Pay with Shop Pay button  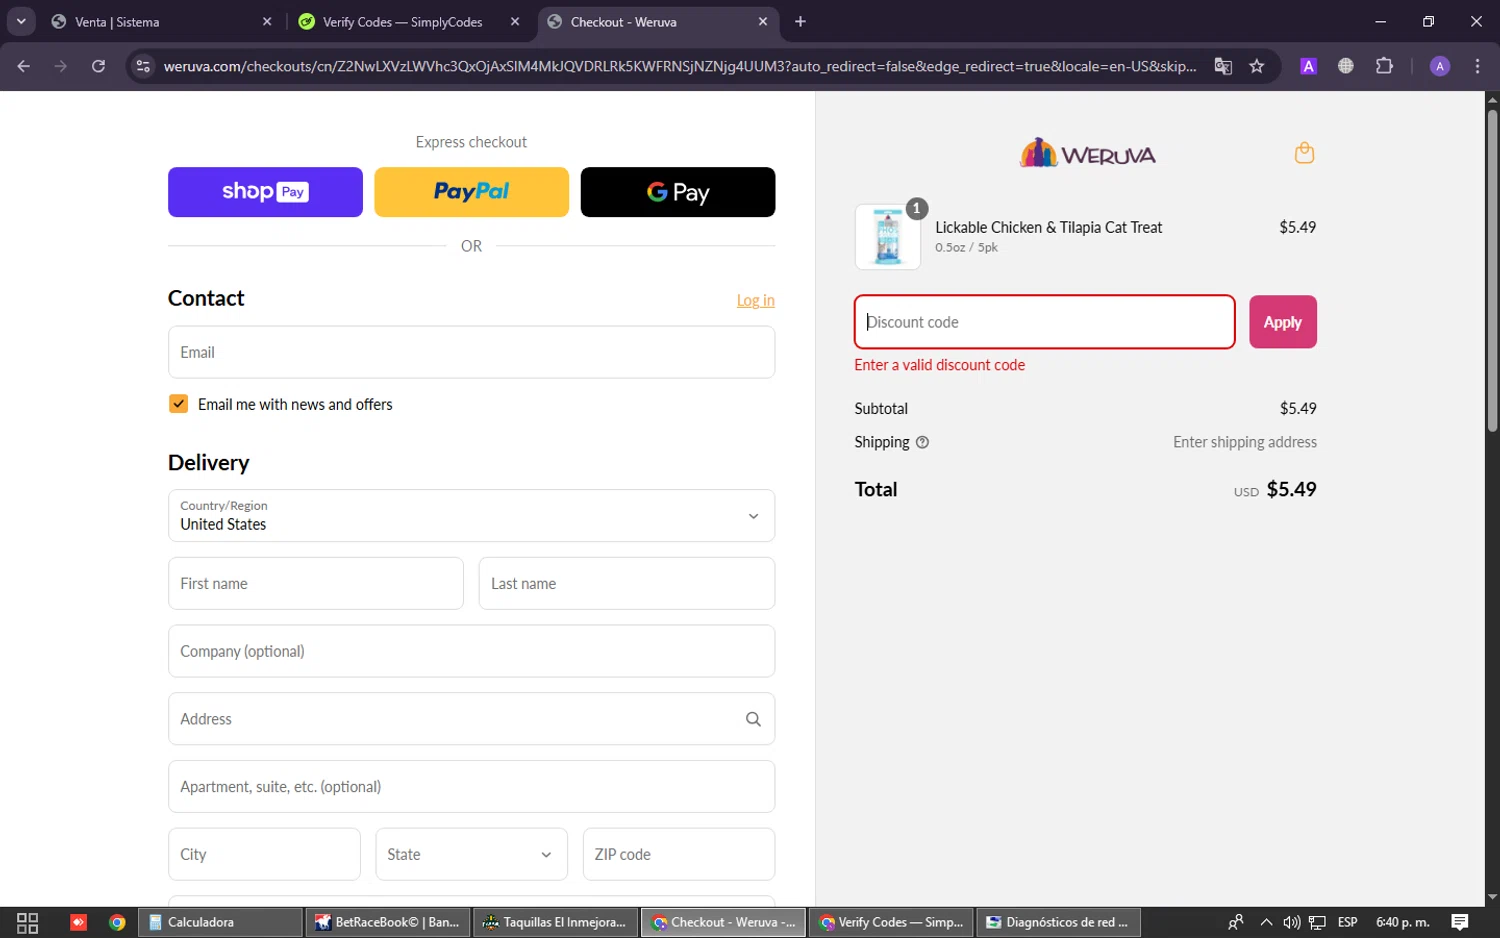(265, 192)
